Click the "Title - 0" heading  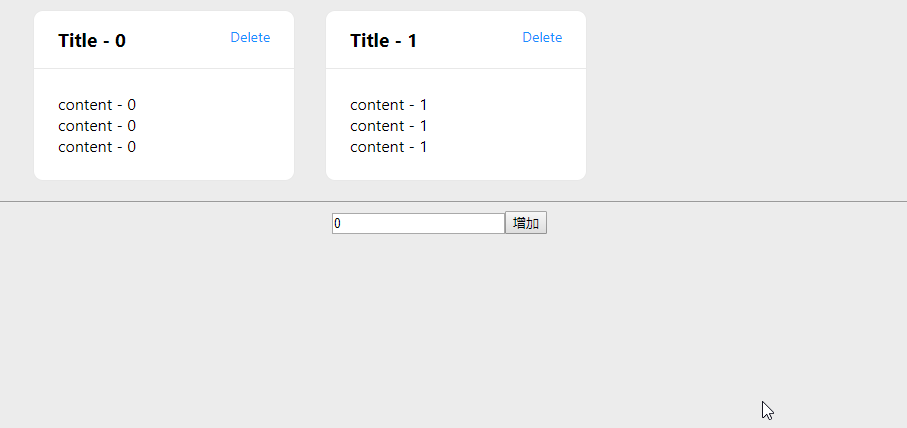click(92, 41)
